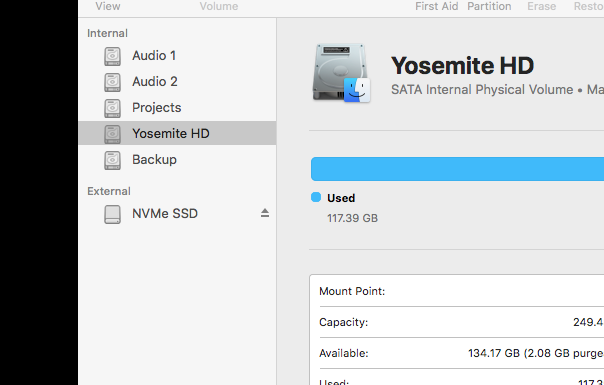The width and height of the screenshot is (604, 385).
Task: Open the Volume toolbar control
Action: (x=219, y=6)
